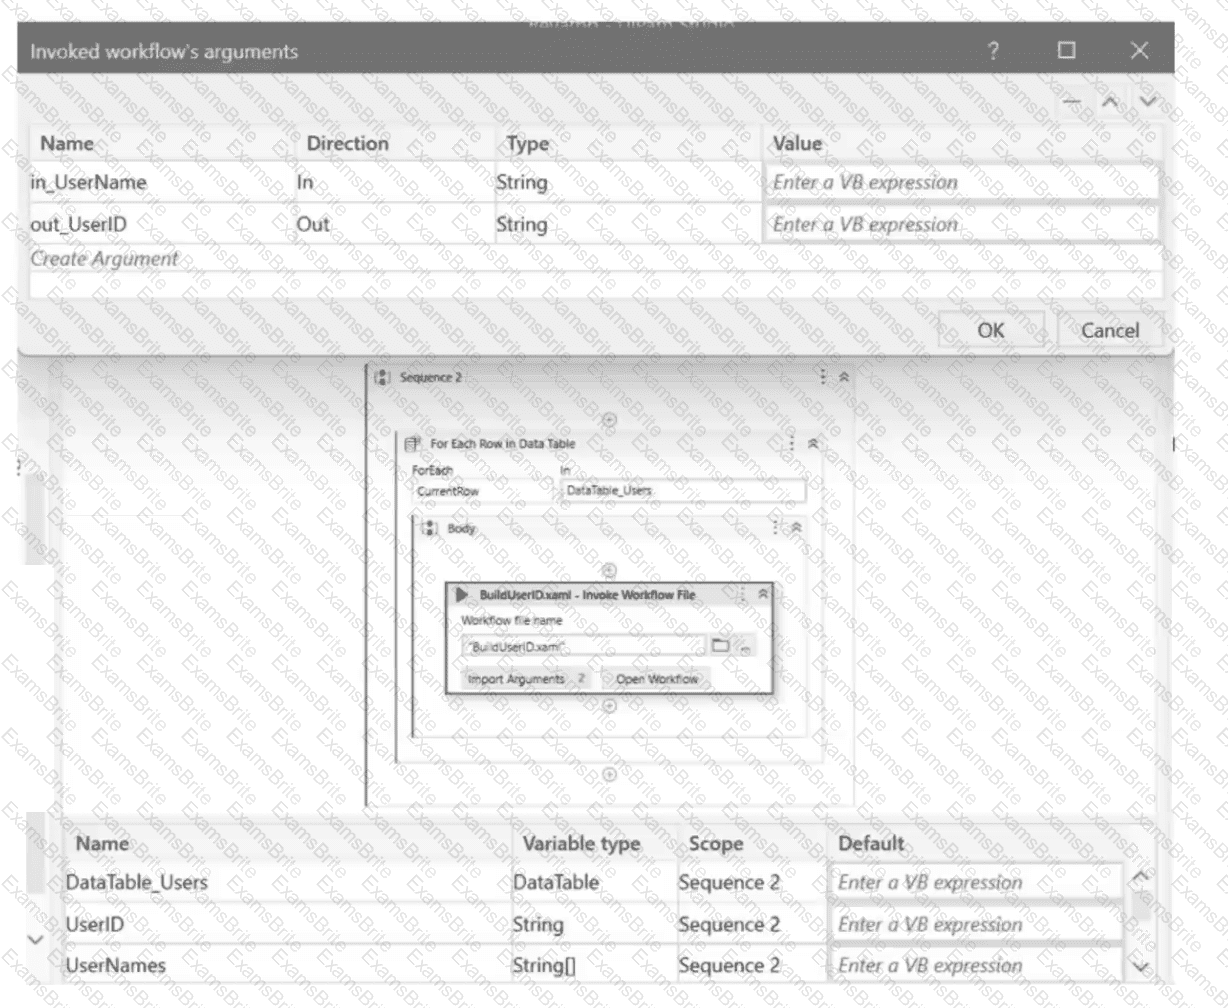Viewport: 1228px width, 1008px height.
Task: Open options menu of For Each Row activity
Action: (x=791, y=443)
